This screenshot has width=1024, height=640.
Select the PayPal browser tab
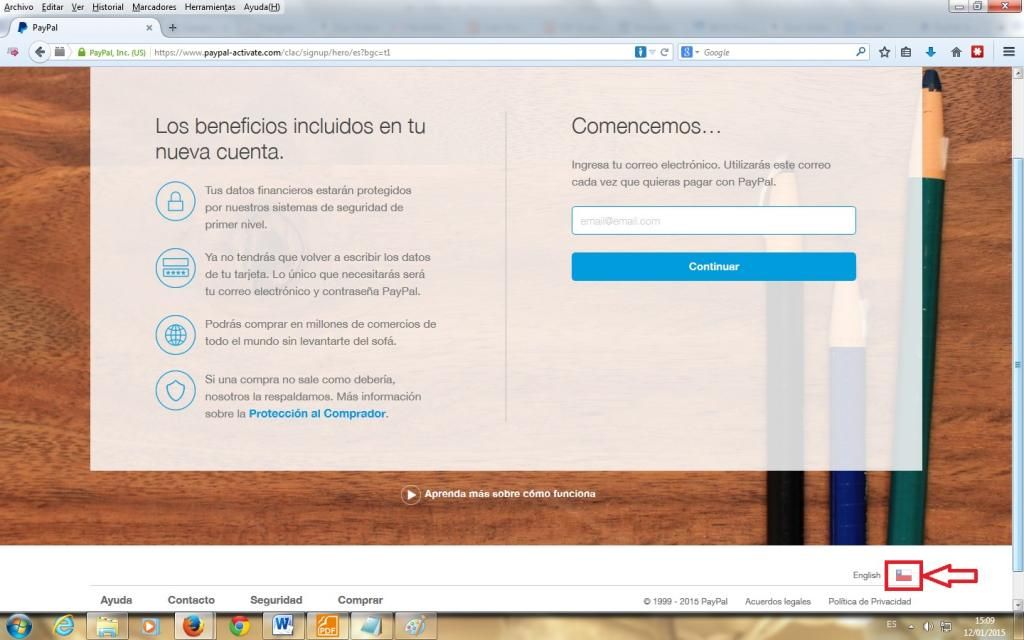point(84,28)
